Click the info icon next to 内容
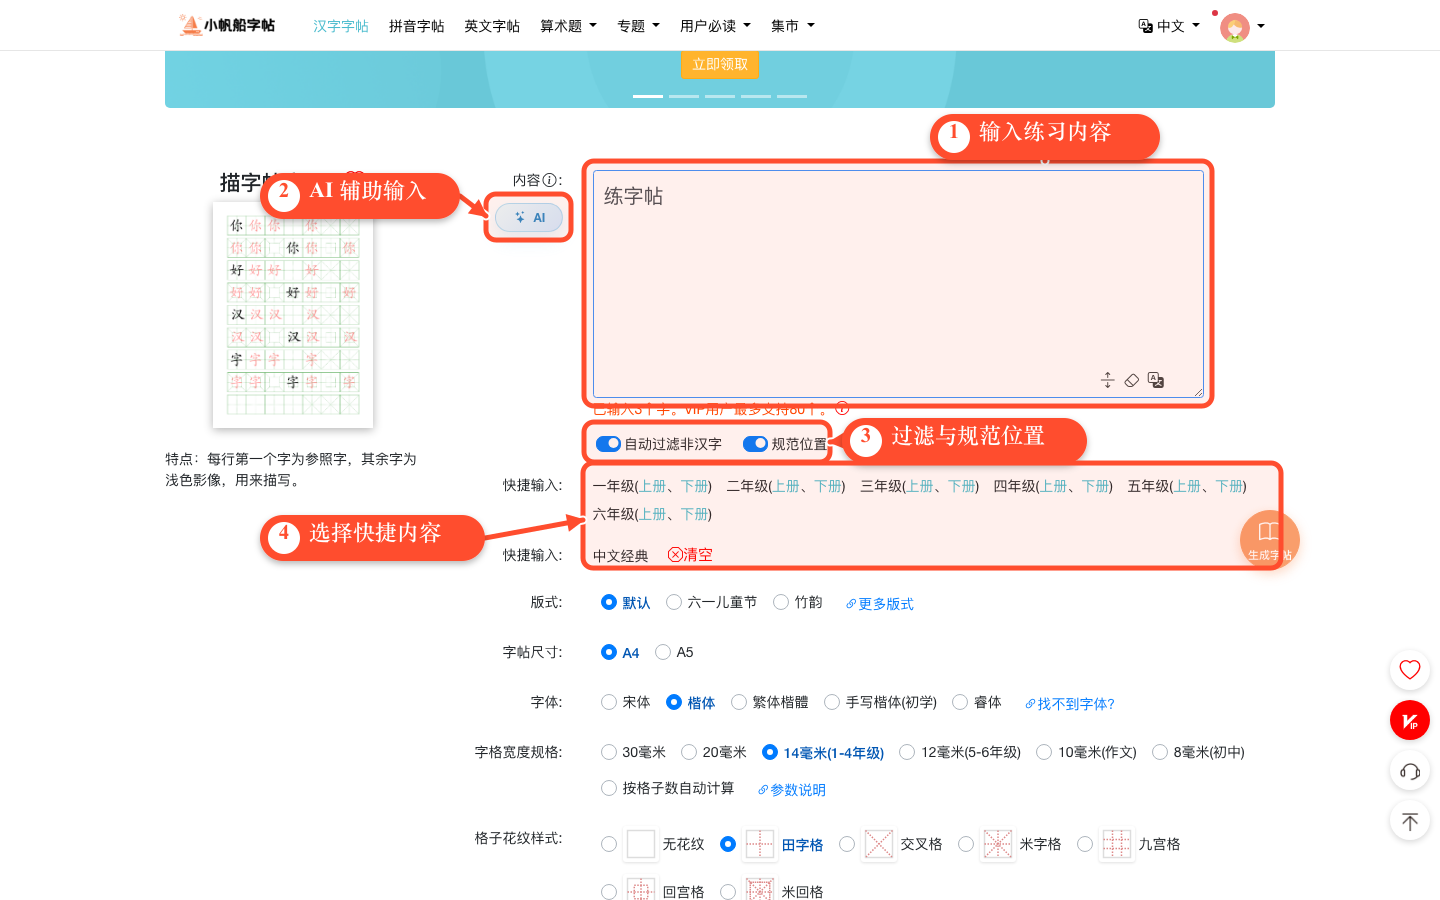1440x900 pixels. 550,180
